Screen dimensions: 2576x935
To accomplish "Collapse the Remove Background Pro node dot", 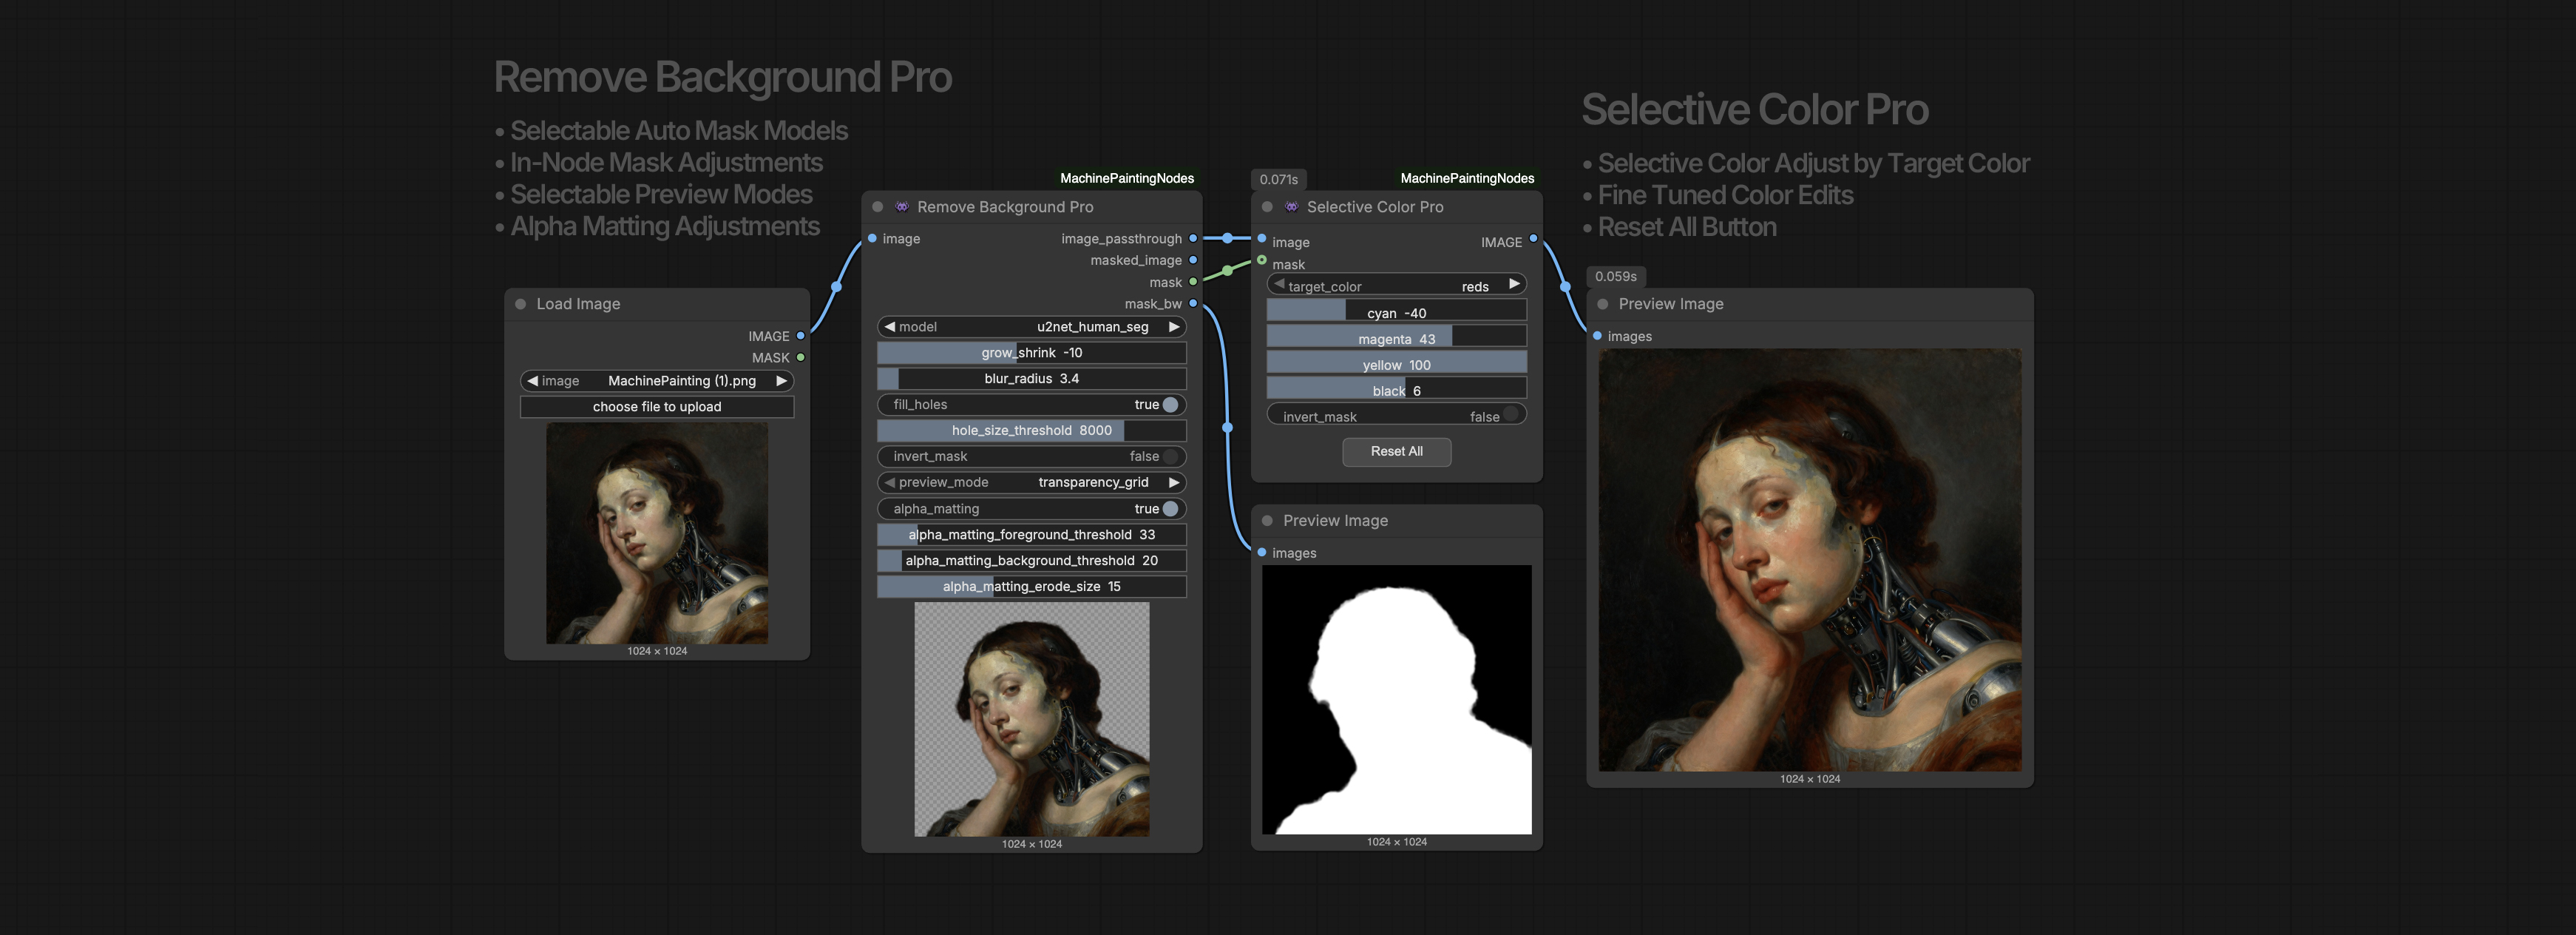I will coord(878,207).
